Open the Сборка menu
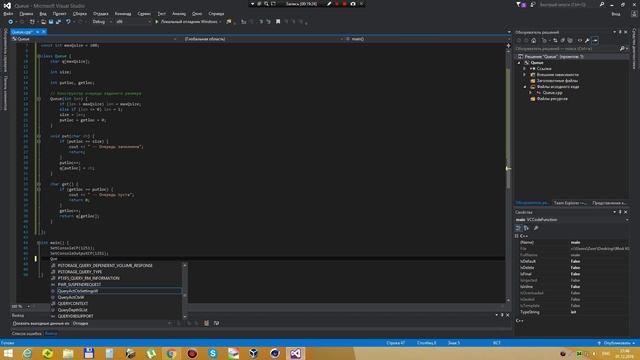The height and width of the screenshot is (360, 640). coord(80,13)
